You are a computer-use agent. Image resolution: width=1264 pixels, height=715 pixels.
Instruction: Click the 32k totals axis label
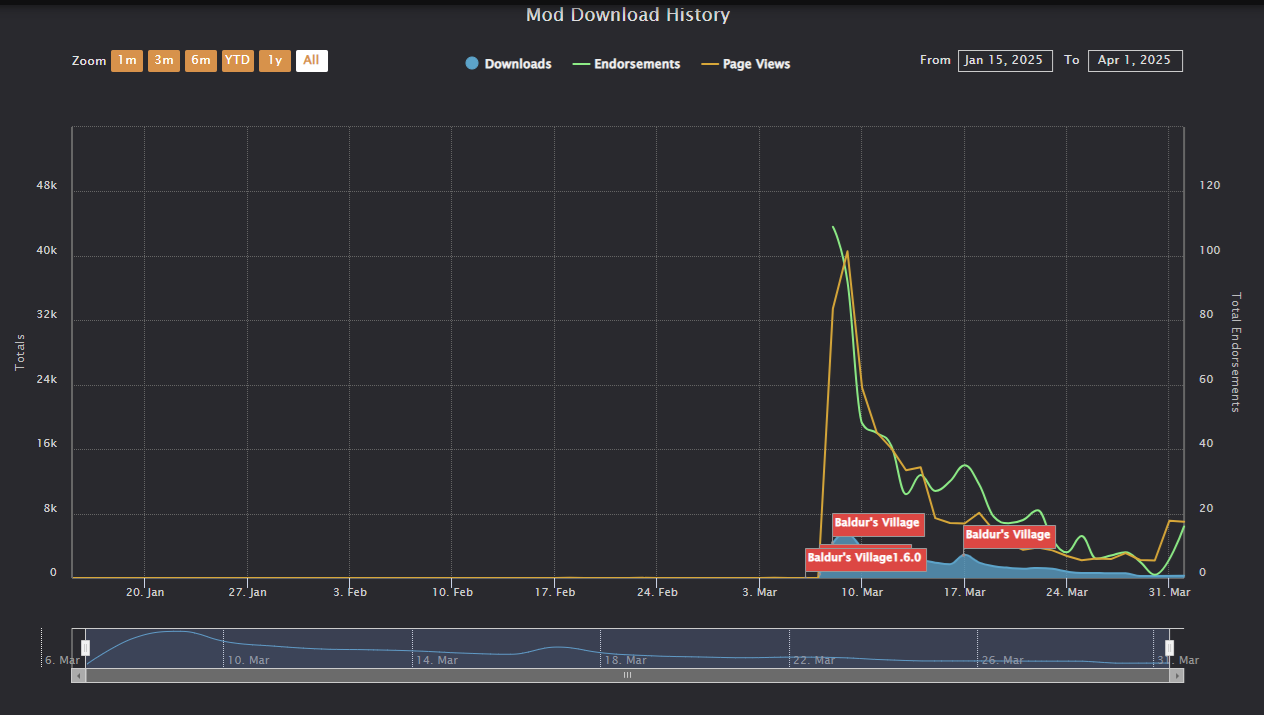coord(48,315)
